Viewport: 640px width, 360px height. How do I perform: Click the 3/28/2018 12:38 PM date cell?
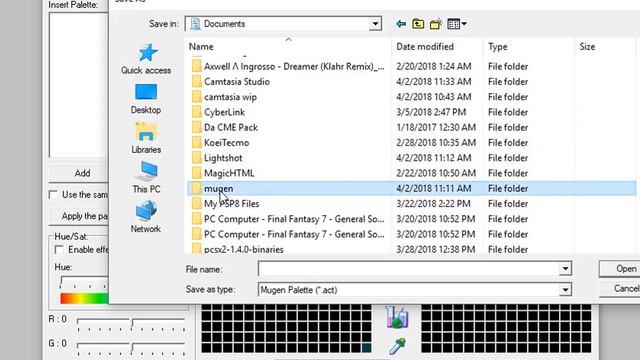click(x=436, y=249)
